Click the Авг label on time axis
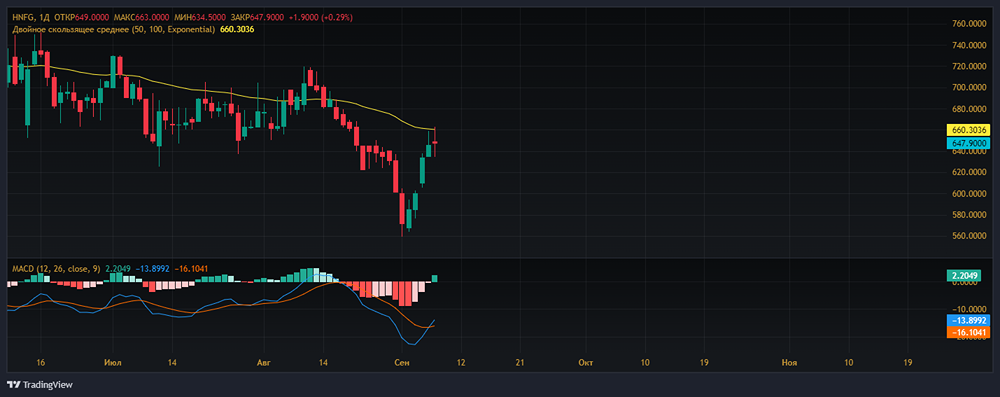Viewport: 1000px width, 397px height. pyautogui.click(x=263, y=362)
